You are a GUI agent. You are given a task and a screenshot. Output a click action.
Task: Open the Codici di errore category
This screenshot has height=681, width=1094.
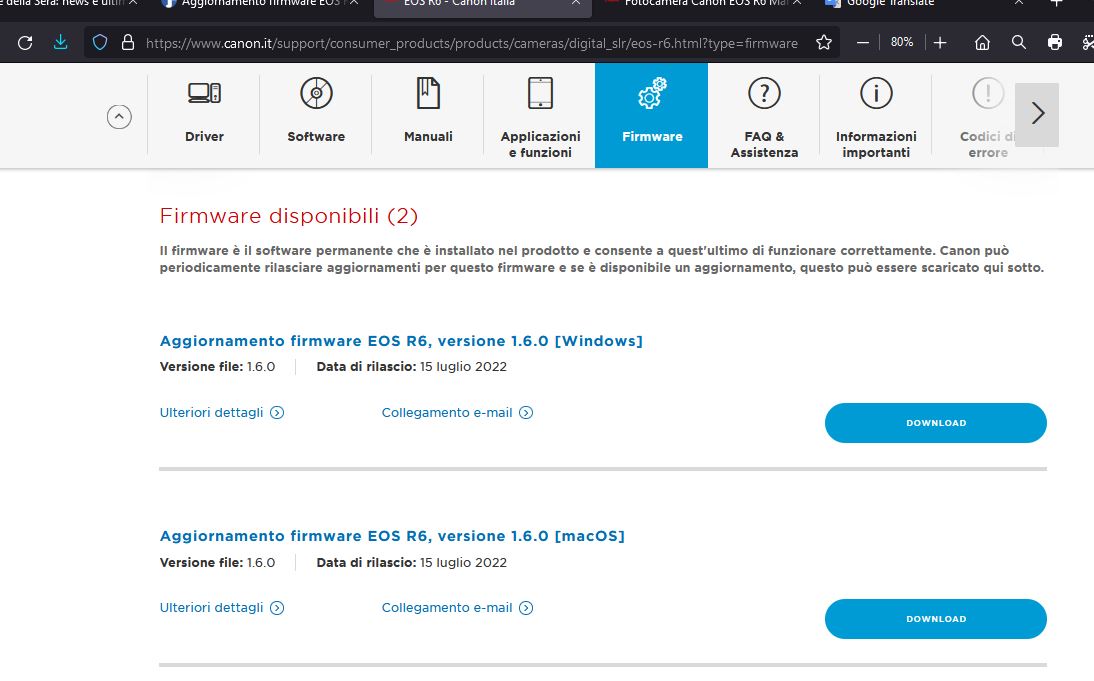click(x=988, y=115)
